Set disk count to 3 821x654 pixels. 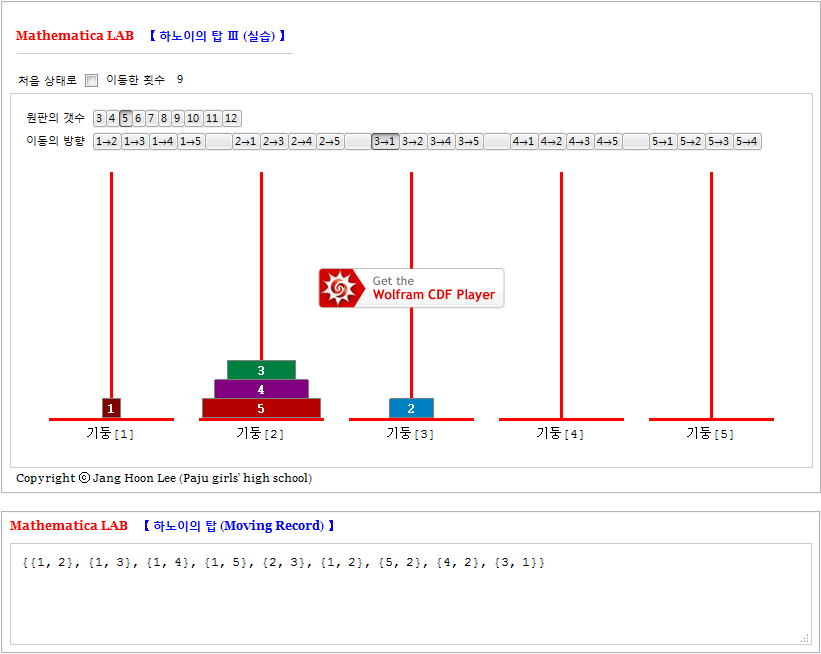(99, 118)
